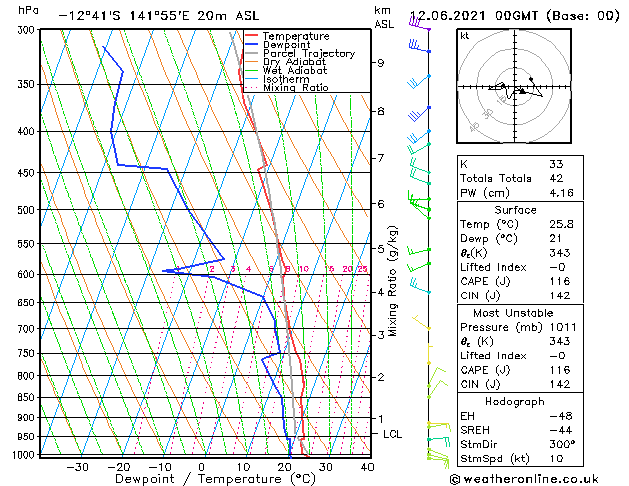The width and height of the screenshot is (629, 486).
Task: Click the -30 degree temperature axis label
Action: pyautogui.click(x=77, y=467)
